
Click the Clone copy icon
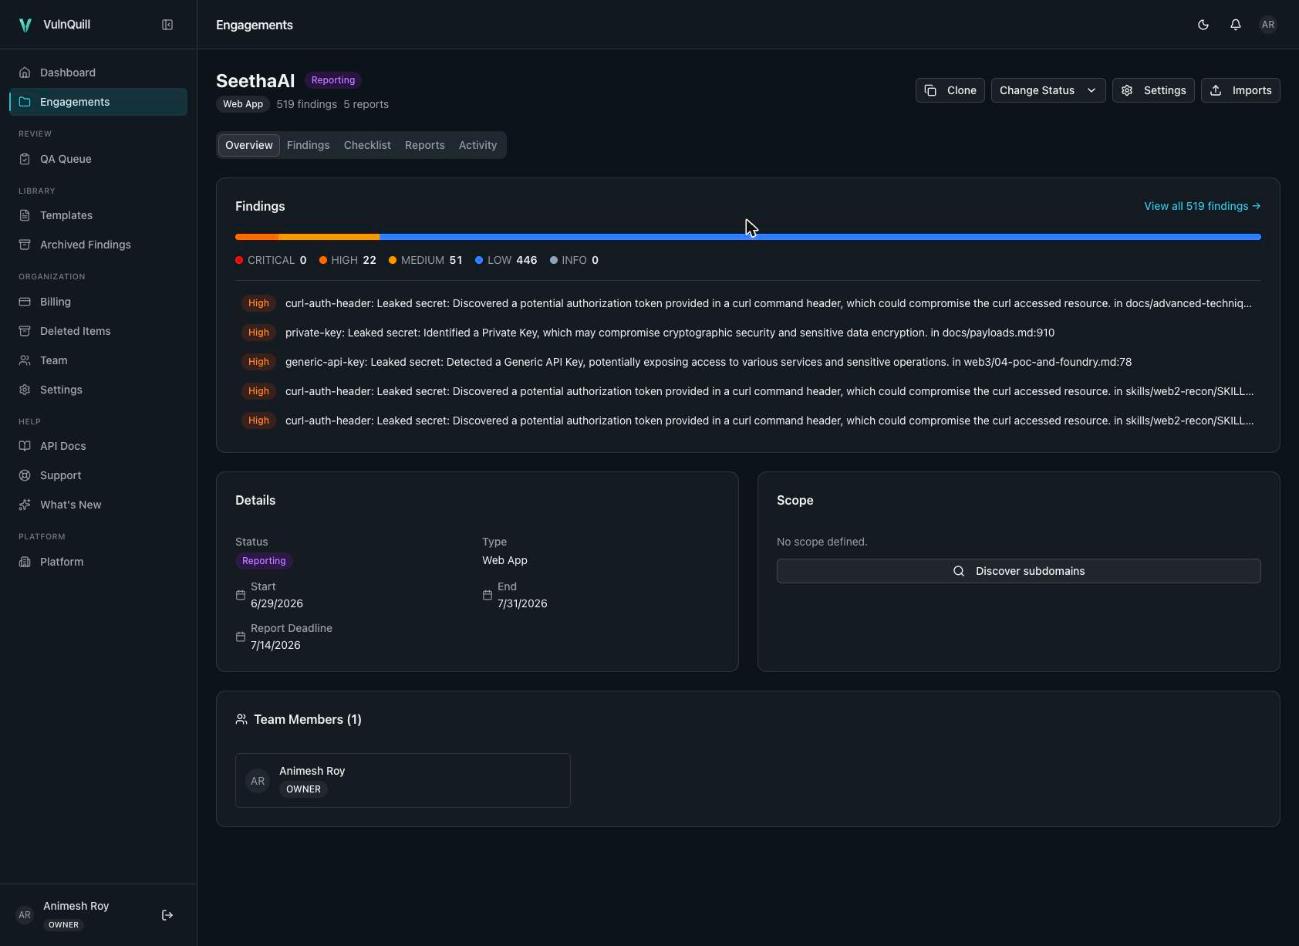[x=930, y=90]
